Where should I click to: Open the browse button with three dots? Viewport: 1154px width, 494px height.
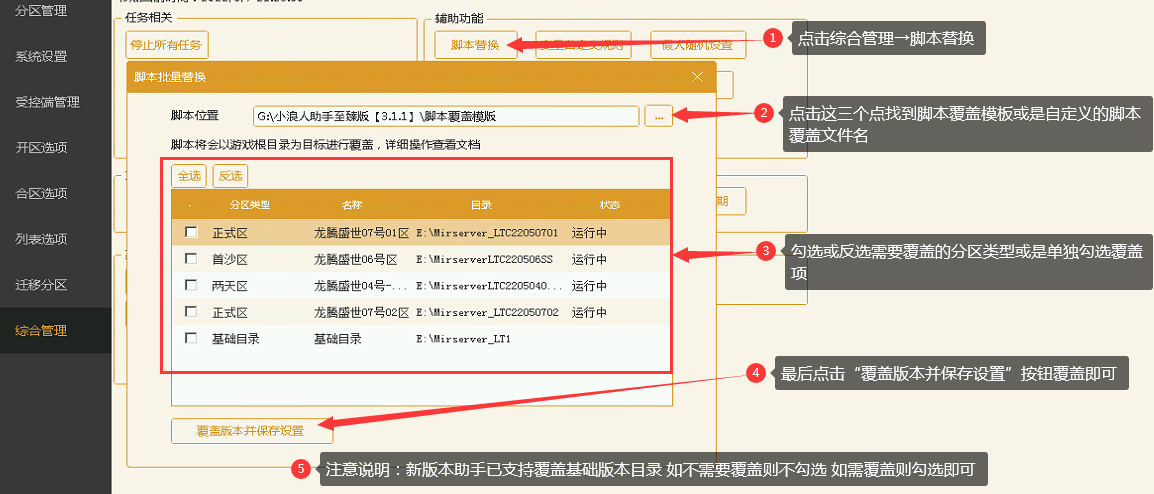click(658, 116)
